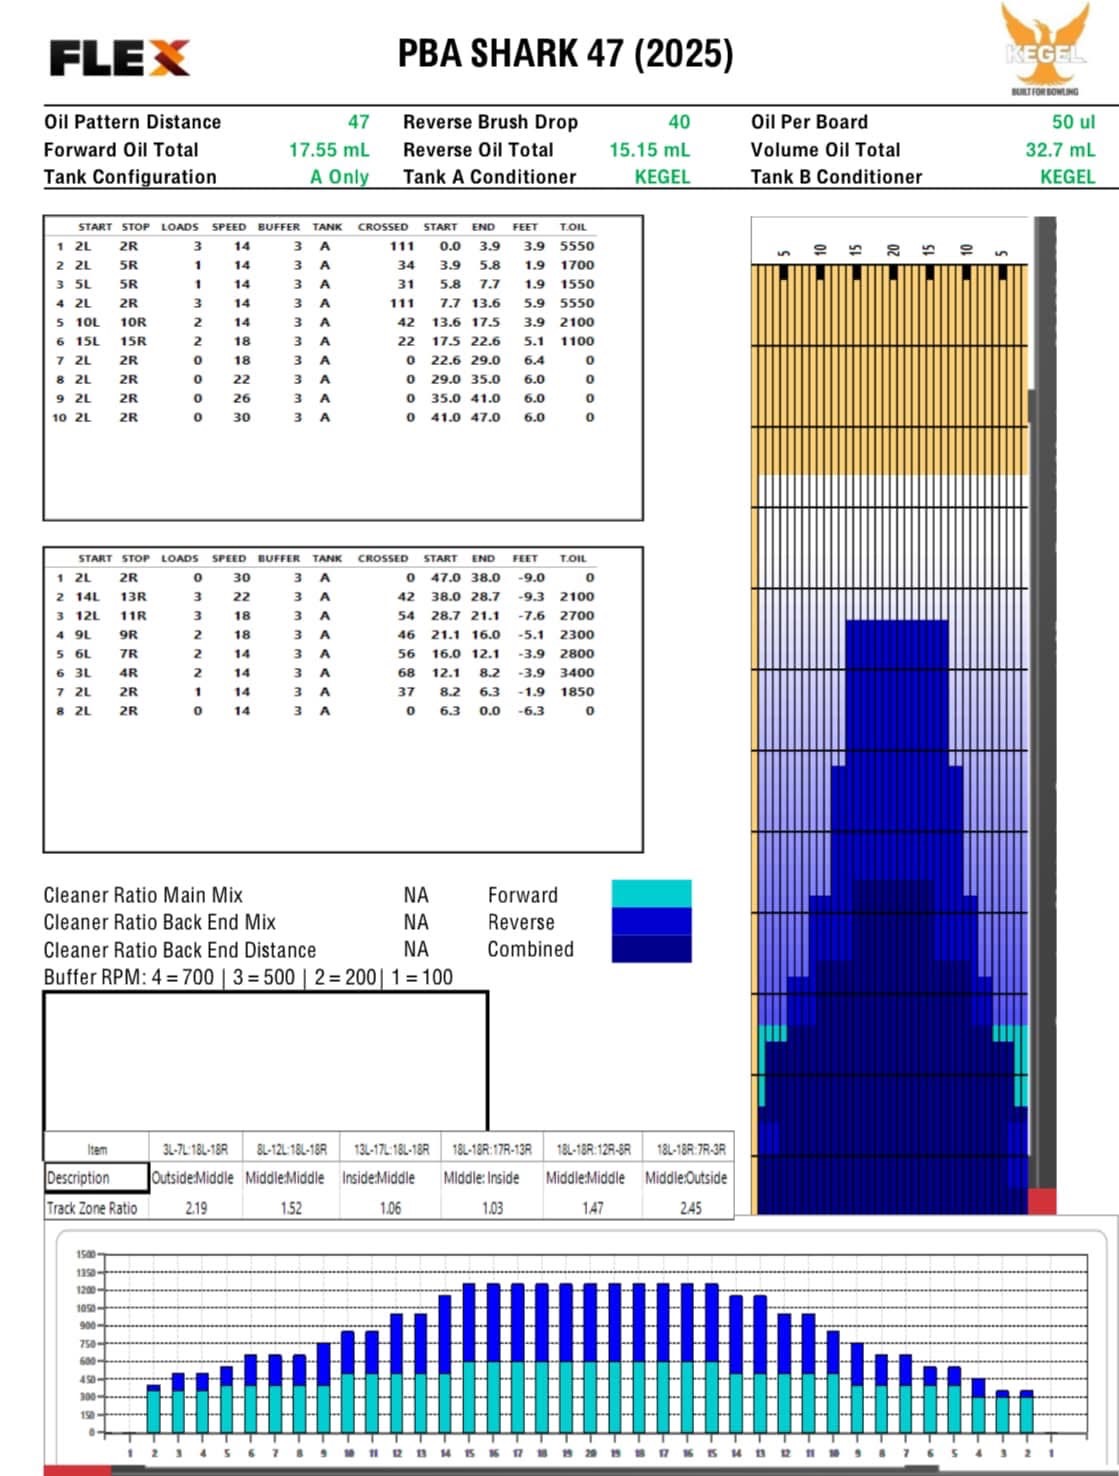This screenshot has width=1119, height=1476.
Task: Click the Track Zone Ratio value 1.06
Action: click(390, 1208)
